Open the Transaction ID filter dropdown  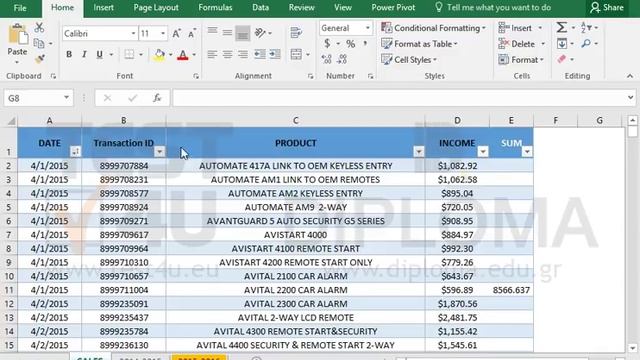point(160,152)
